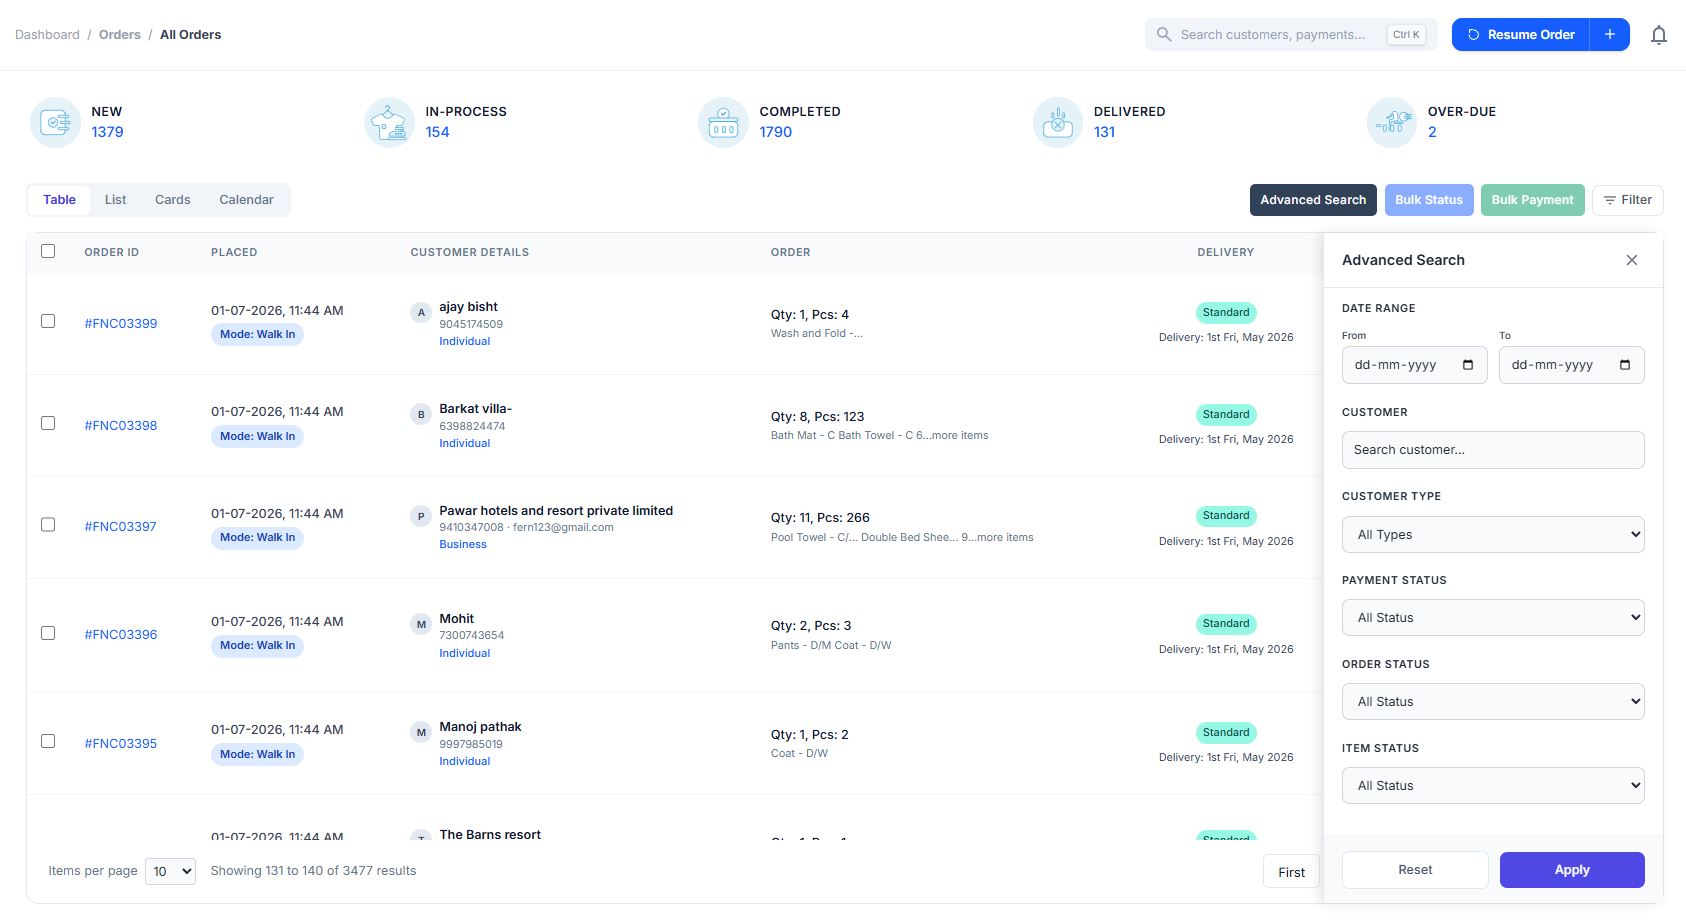This screenshot has width=1686, height=923.
Task: Open order #FNC03397 link
Action: [121, 527]
